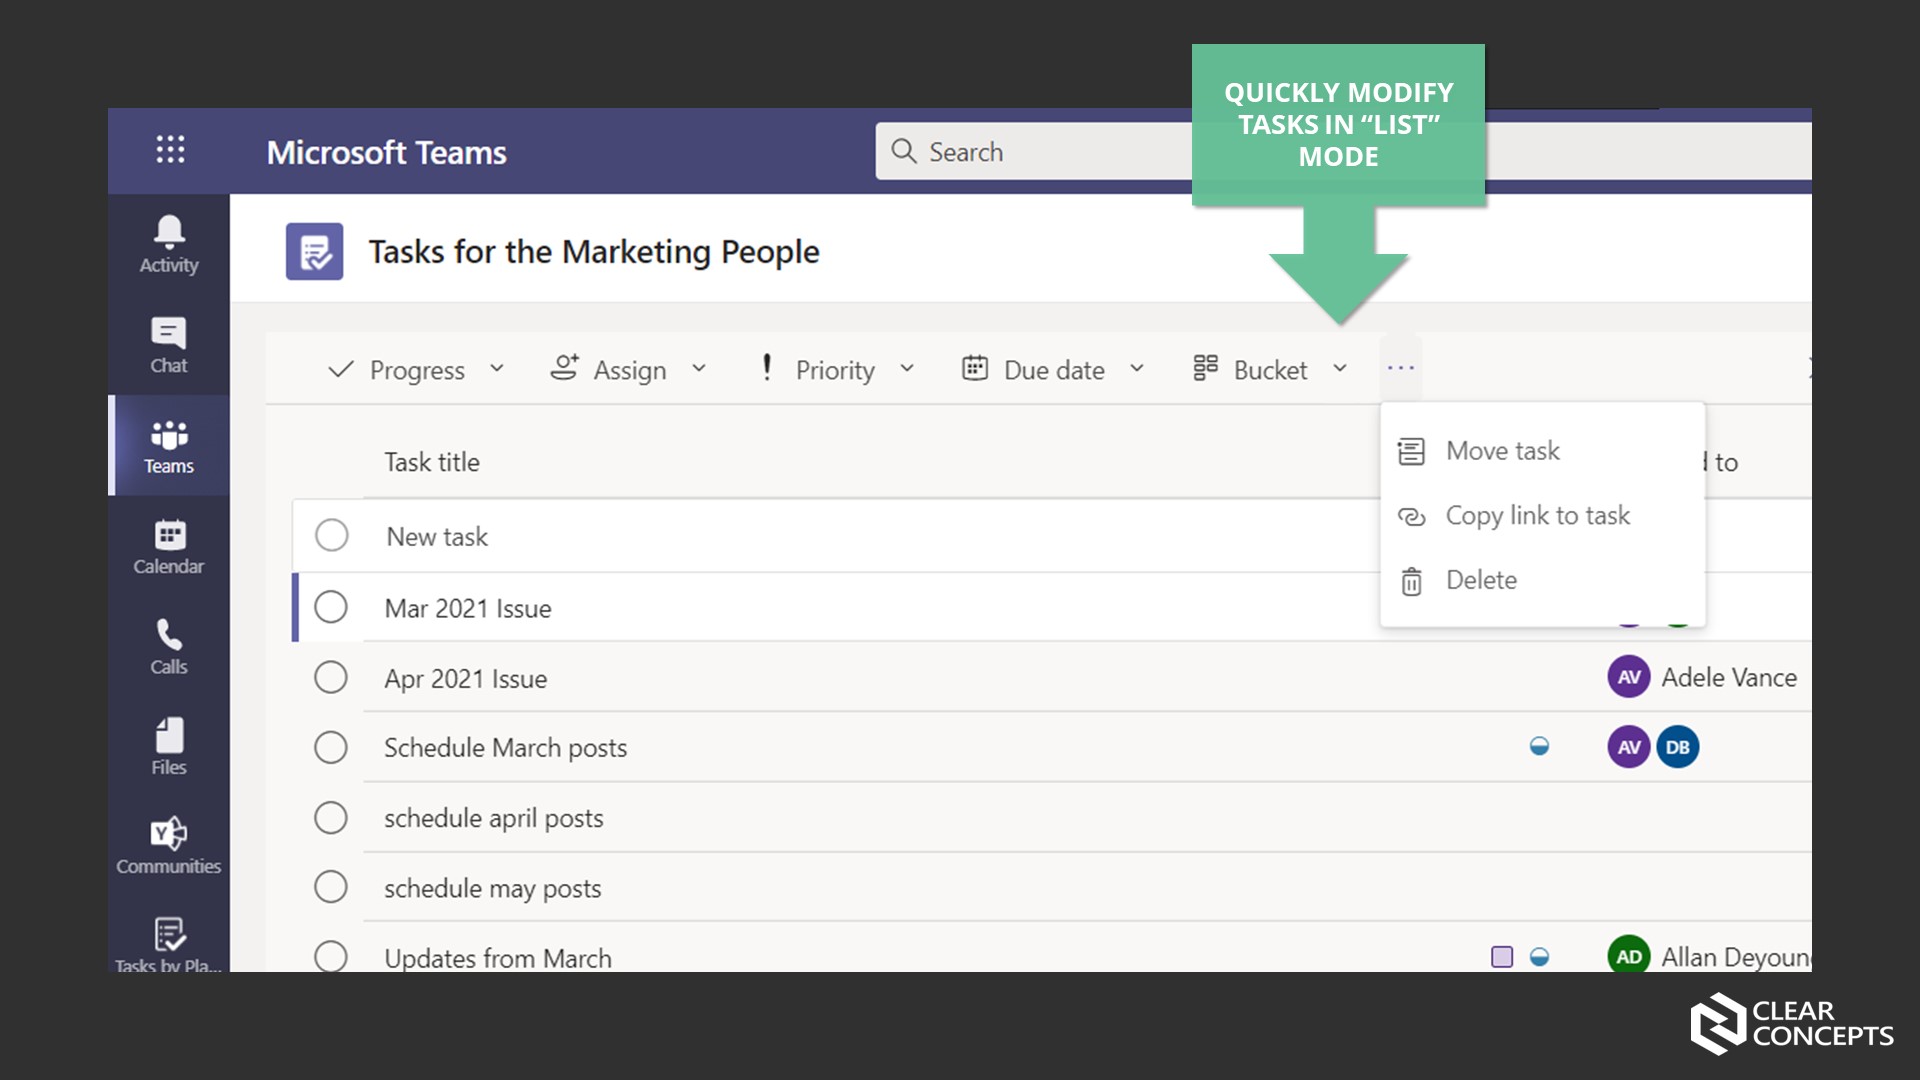The image size is (1920, 1080).
Task: Click progress indicator on Updates from March
Action: [x=1540, y=957]
